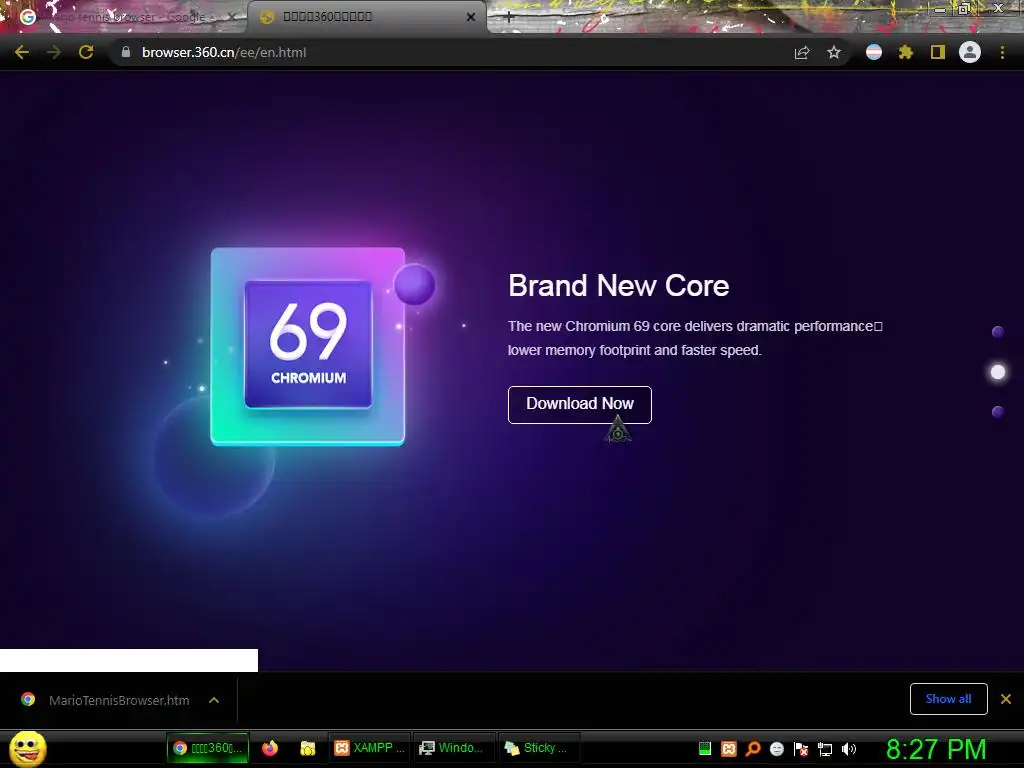
Task: Select the second active slide dot
Action: 998,372
